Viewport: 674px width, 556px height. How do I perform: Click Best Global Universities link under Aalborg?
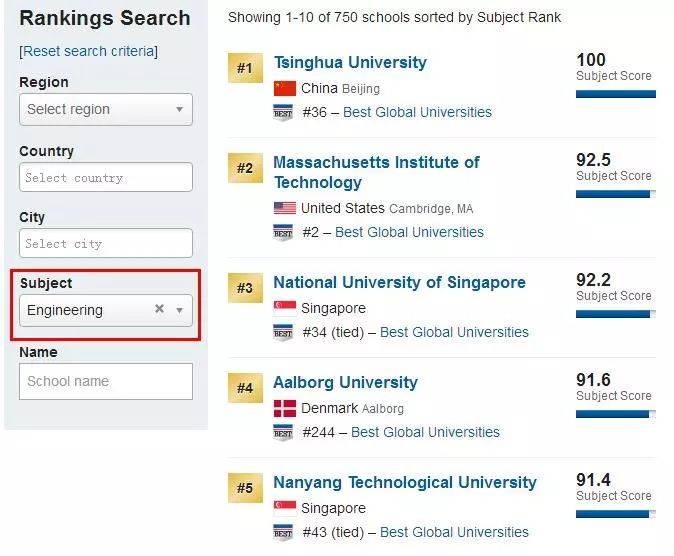click(425, 432)
